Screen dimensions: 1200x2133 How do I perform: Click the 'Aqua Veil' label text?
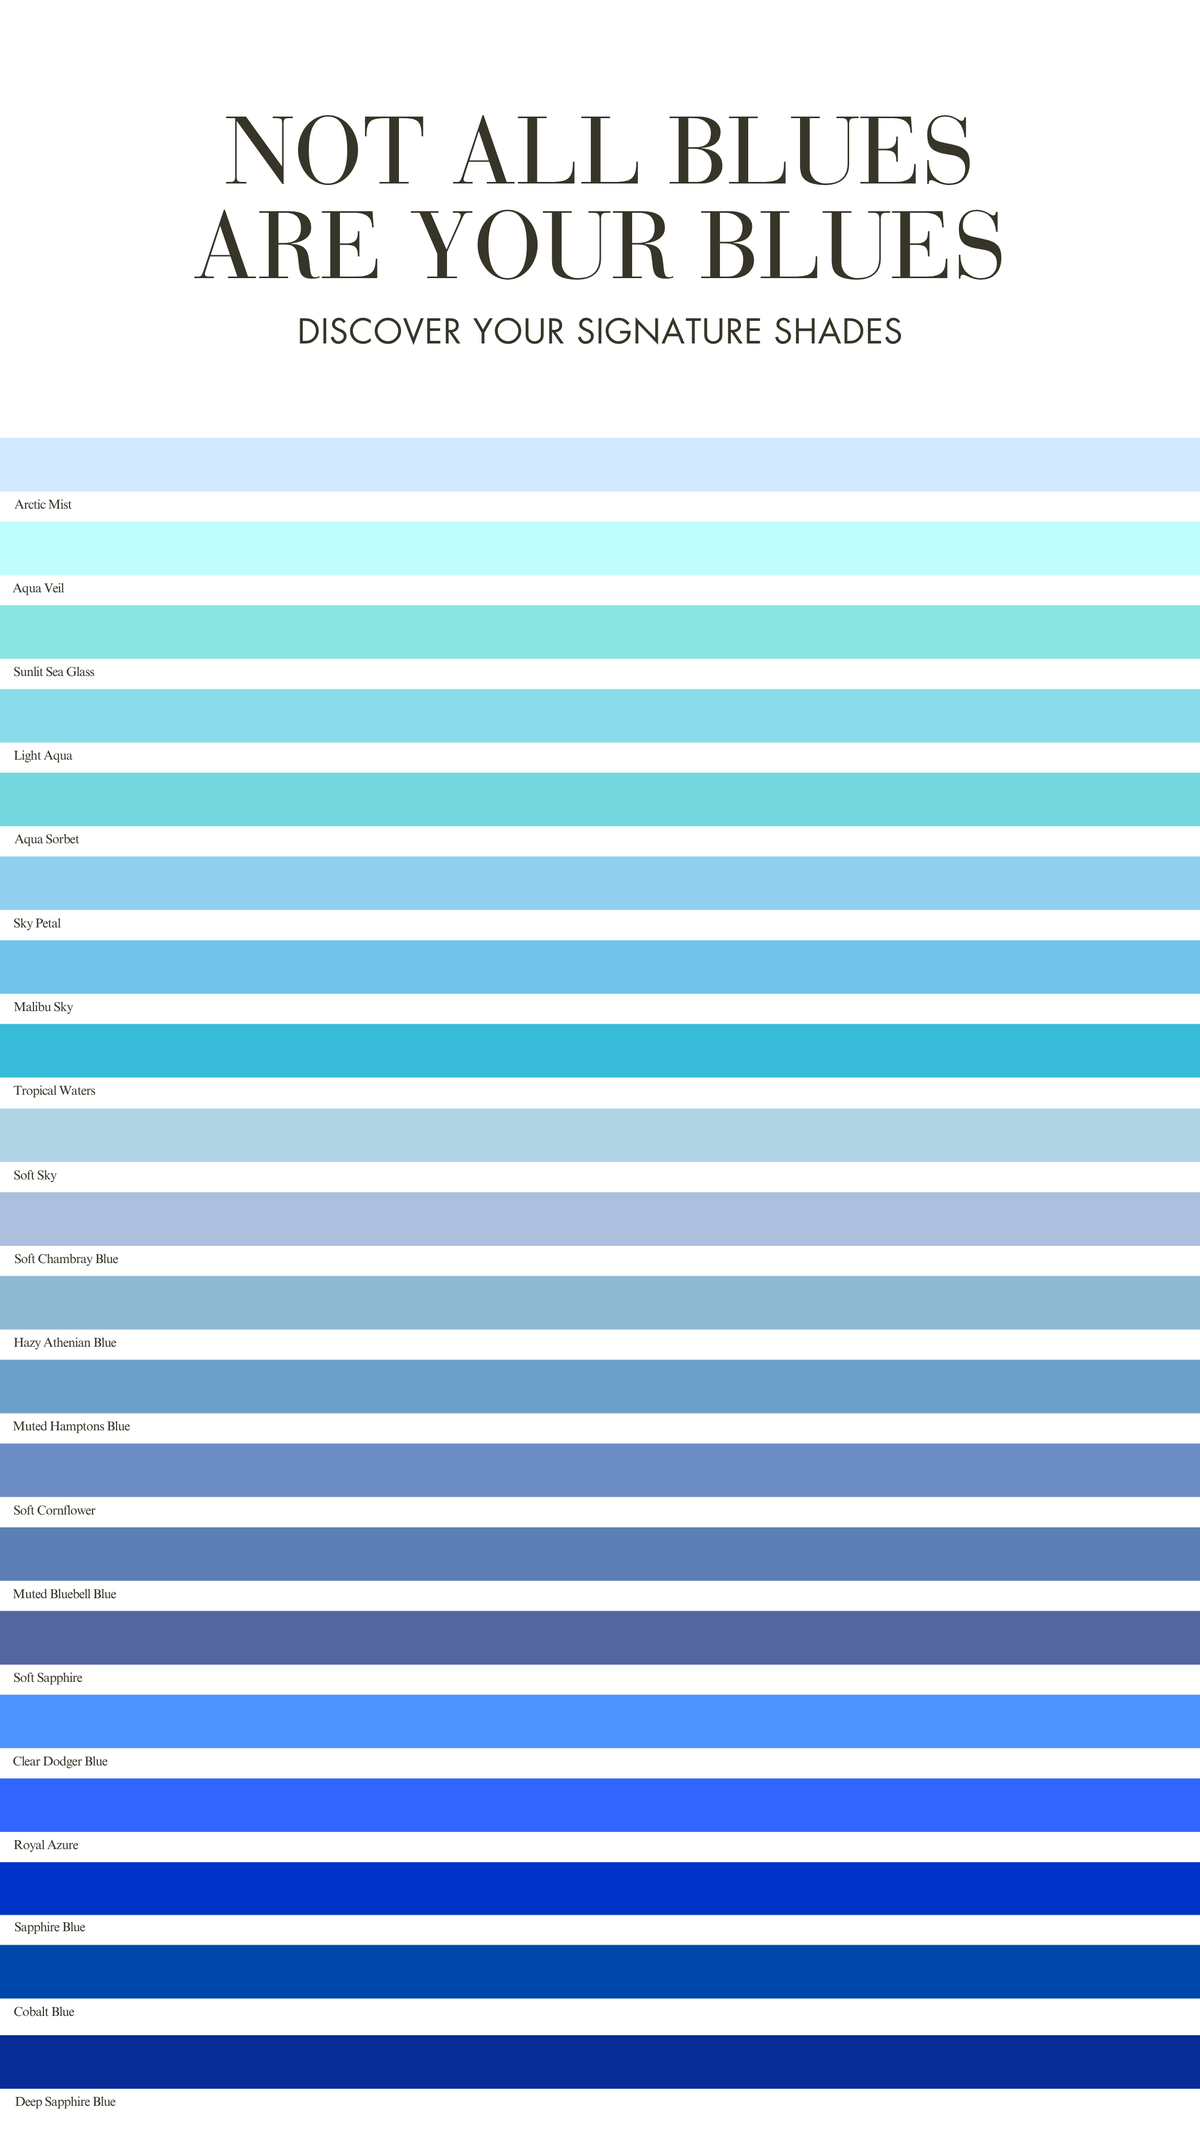point(38,589)
